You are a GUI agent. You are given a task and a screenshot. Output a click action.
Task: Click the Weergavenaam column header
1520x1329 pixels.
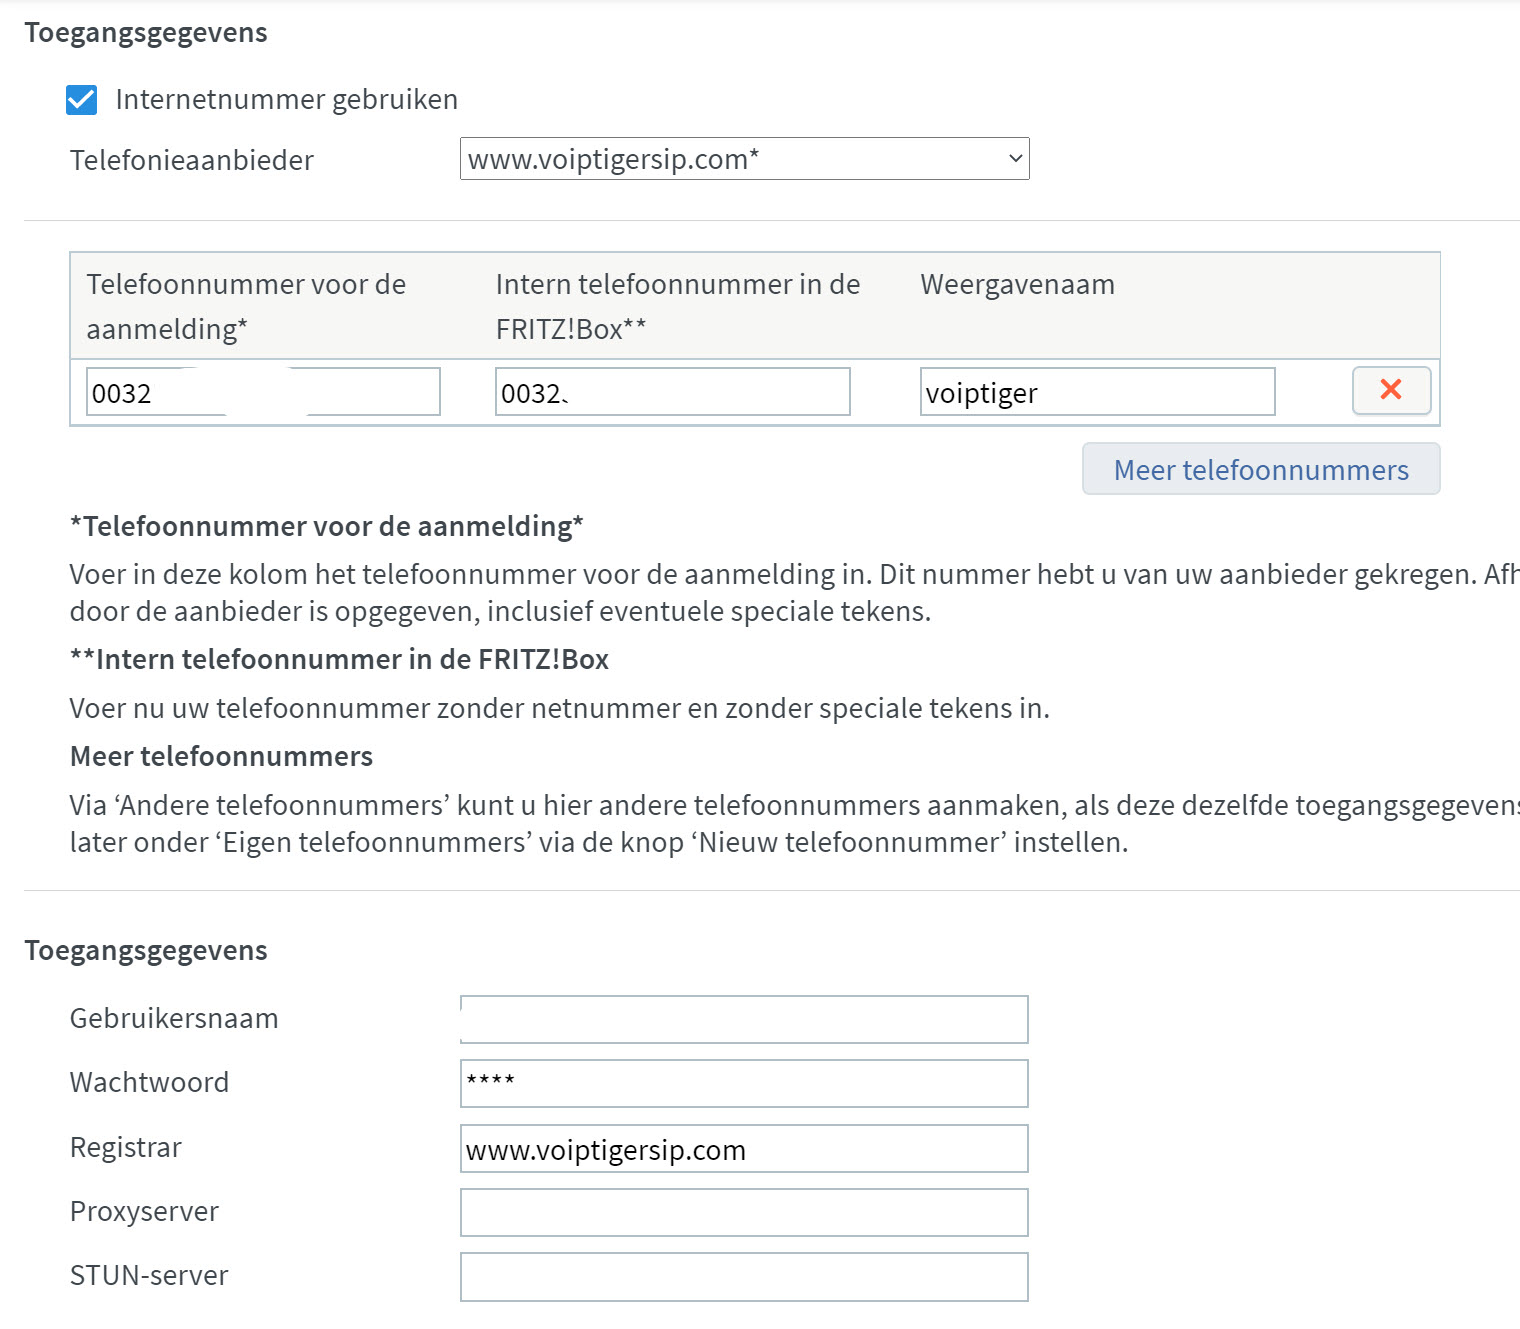click(x=1017, y=285)
